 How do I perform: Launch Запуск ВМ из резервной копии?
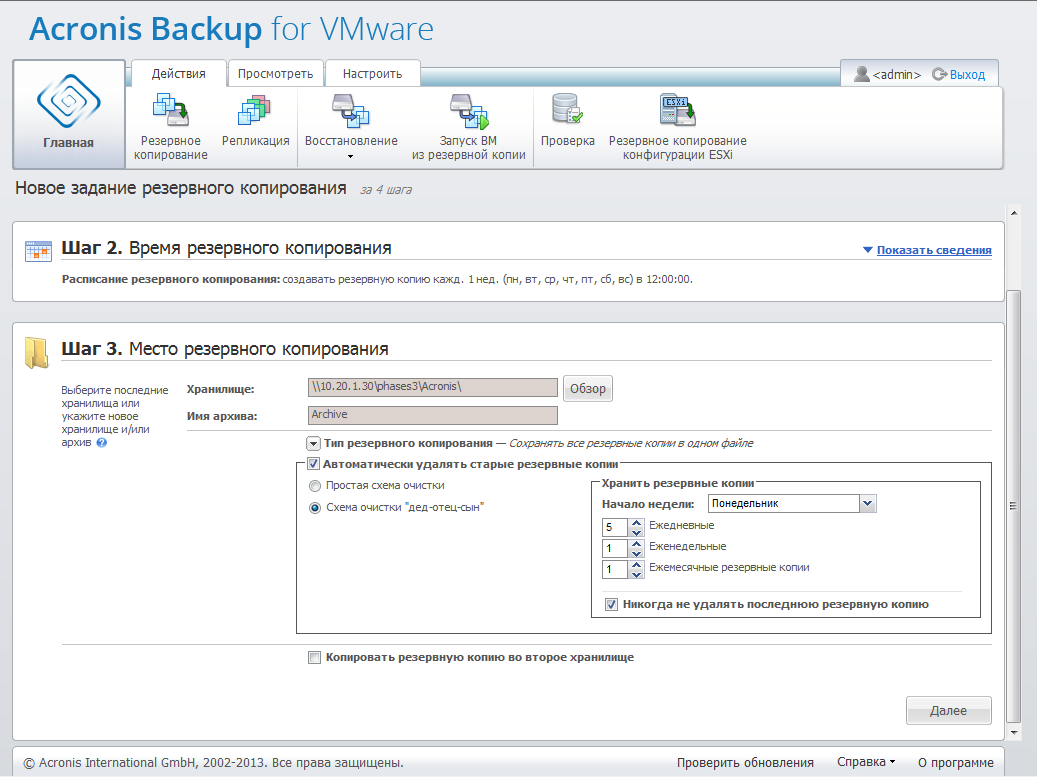[x=468, y=127]
